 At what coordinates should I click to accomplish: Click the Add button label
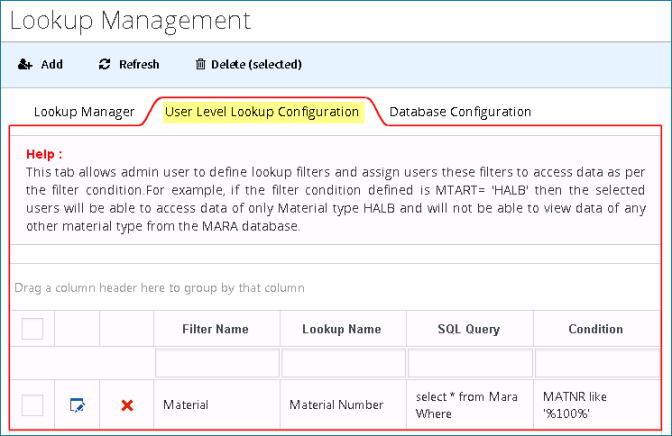pyautogui.click(x=52, y=64)
